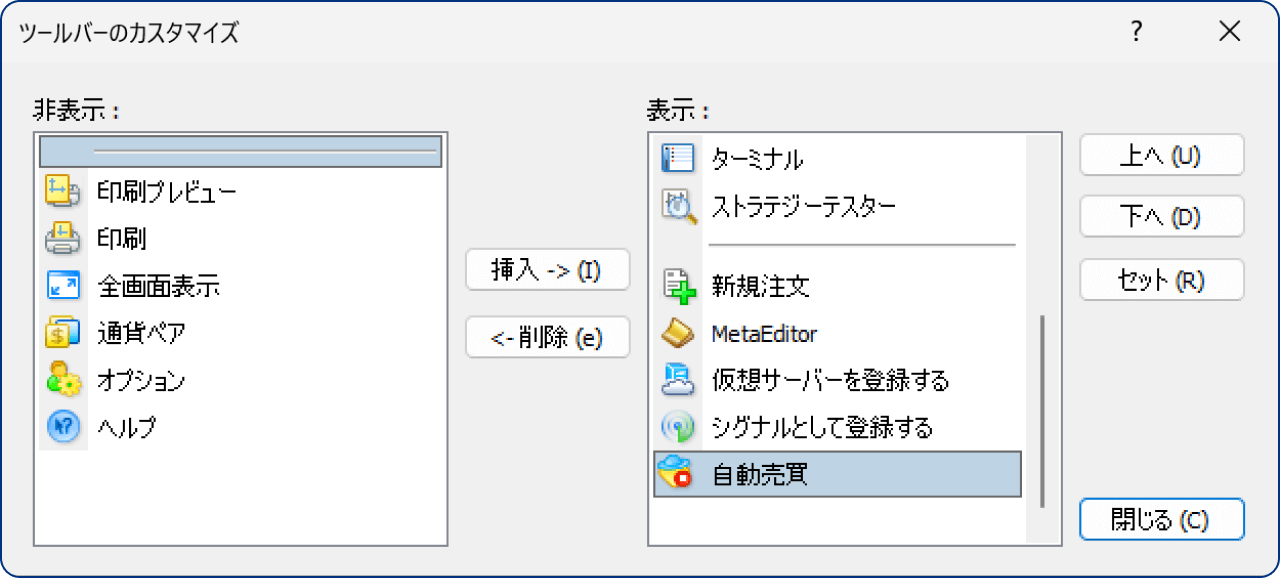Select the 印刷プレビュー (print preview) icon
Screen dimensions: 1280x578
pyautogui.click(x=62, y=192)
